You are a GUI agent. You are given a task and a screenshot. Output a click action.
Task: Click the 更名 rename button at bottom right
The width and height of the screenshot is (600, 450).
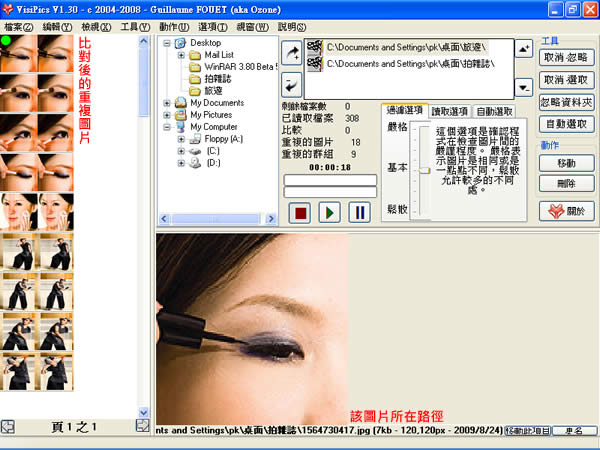click(x=574, y=431)
